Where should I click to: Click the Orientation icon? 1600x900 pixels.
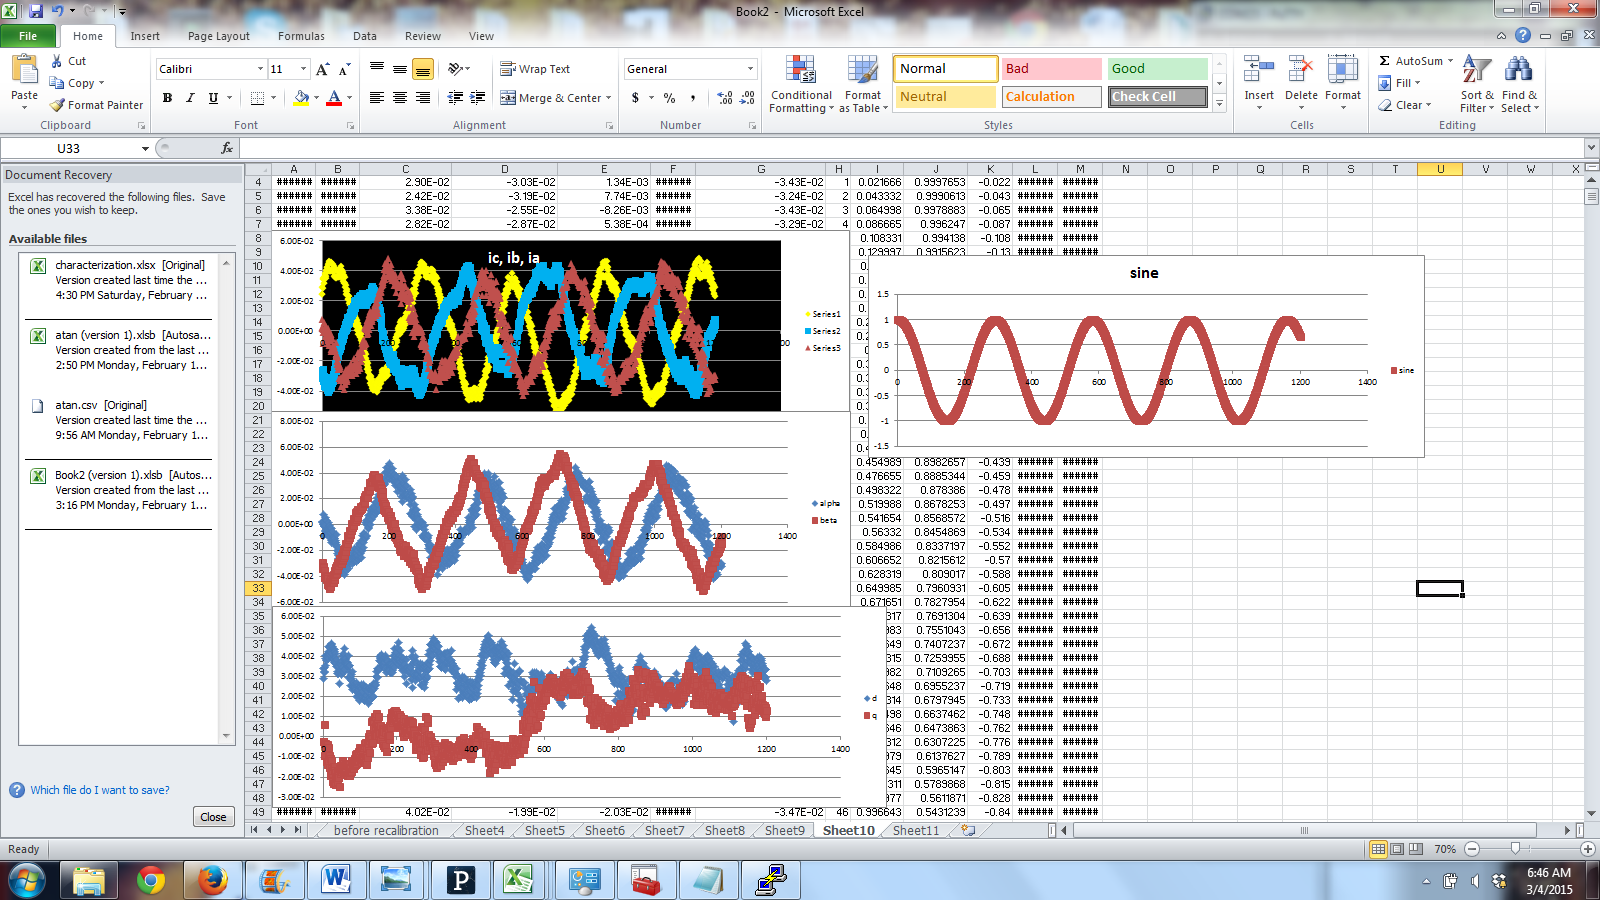(x=456, y=69)
